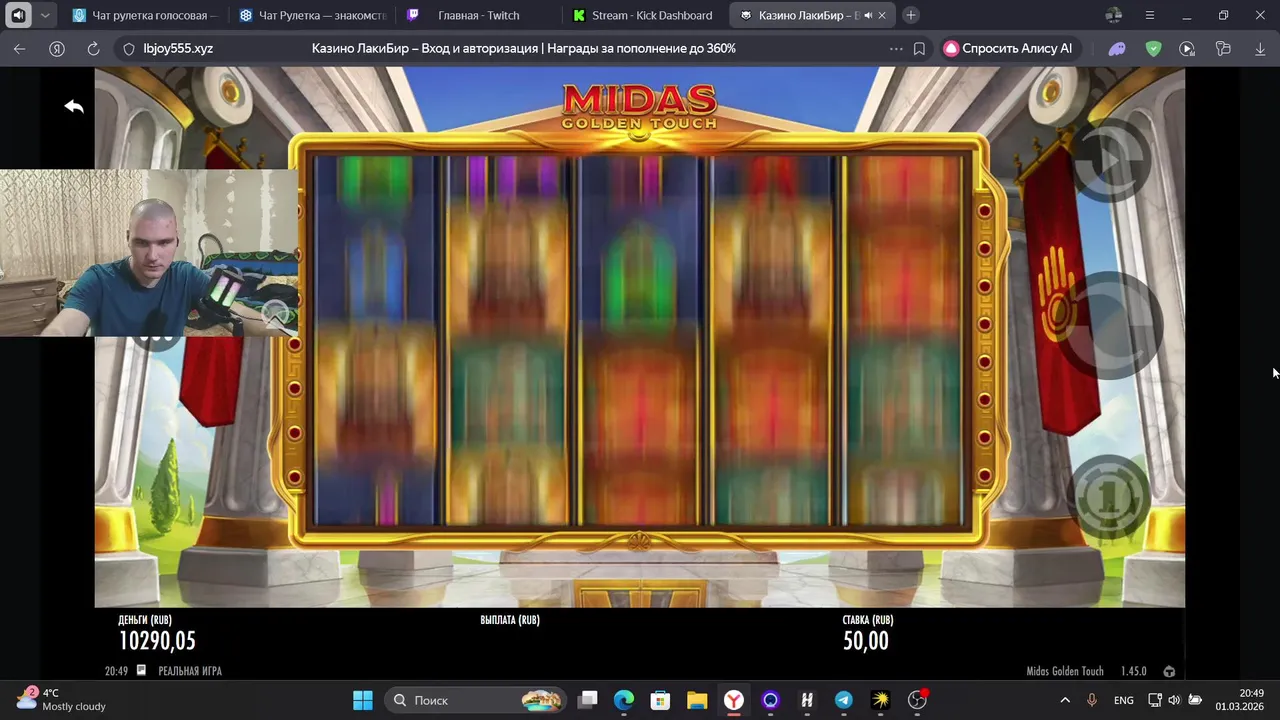Click the lbjoy555.xyz address field
1280x720 pixels.
(x=178, y=48)
